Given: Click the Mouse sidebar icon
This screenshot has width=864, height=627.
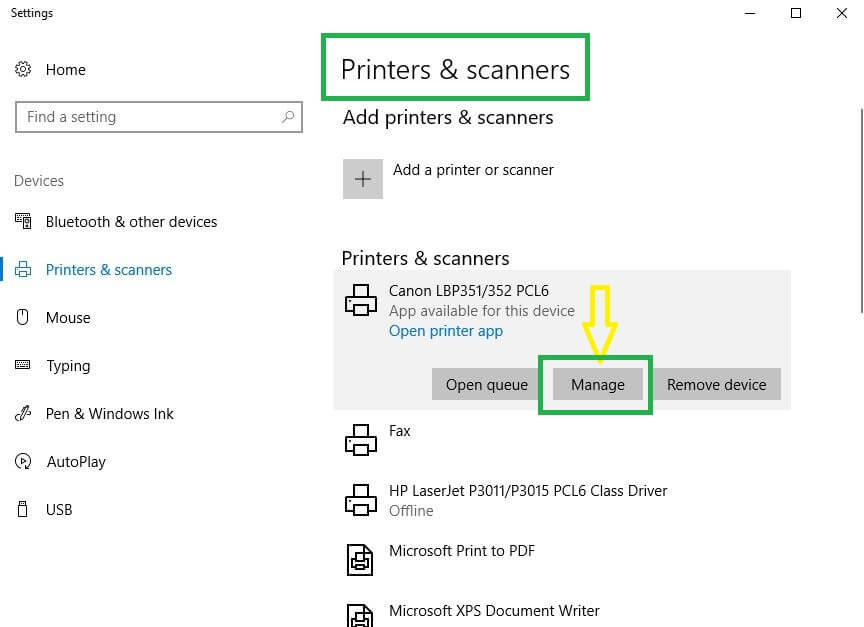Looking at the screenshot, I should 23,317.
